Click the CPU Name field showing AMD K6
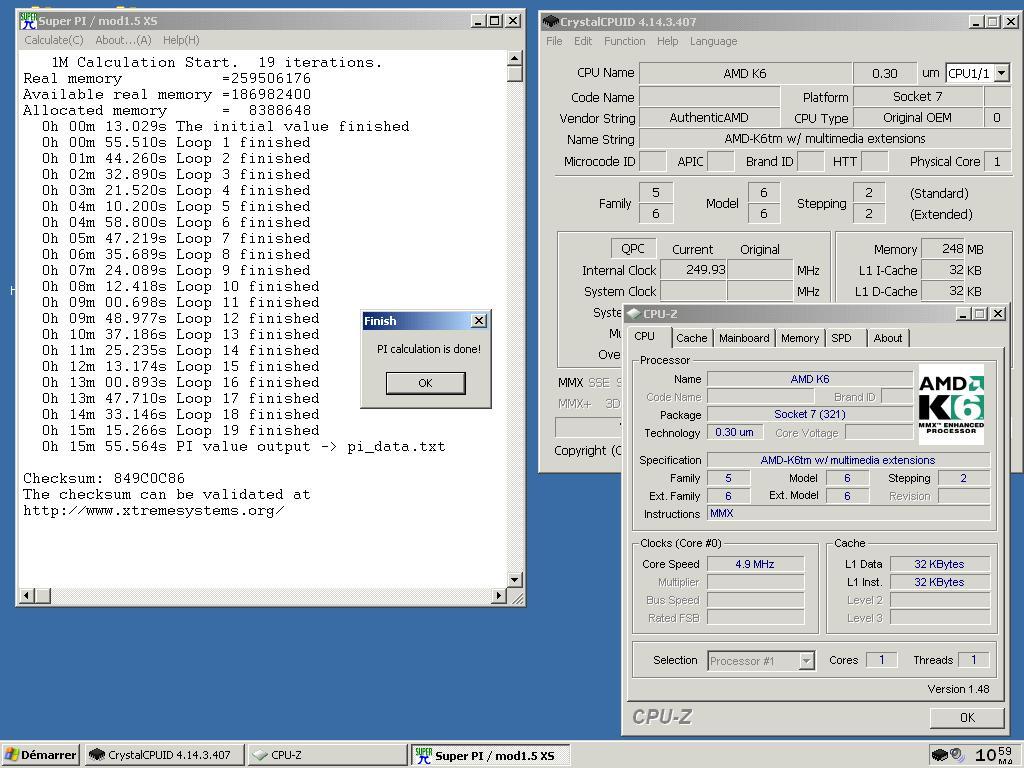The height and width of the screenshot is (768, 1024). click(x=744, y=73)
